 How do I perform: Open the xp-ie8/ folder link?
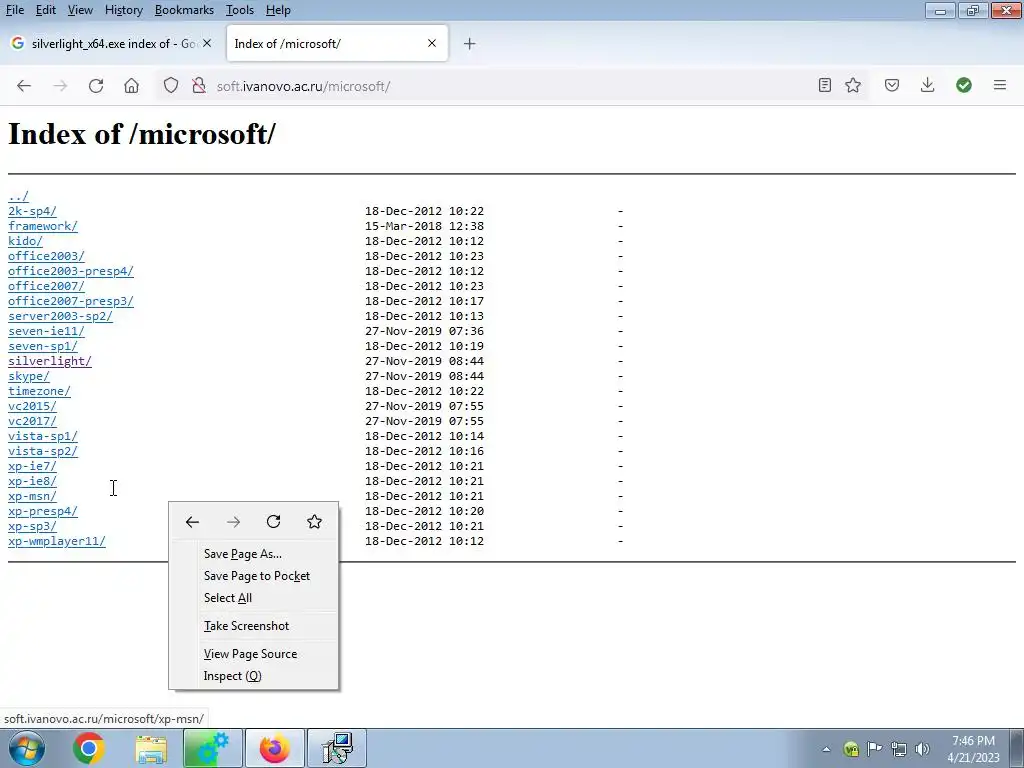(32, 481)
